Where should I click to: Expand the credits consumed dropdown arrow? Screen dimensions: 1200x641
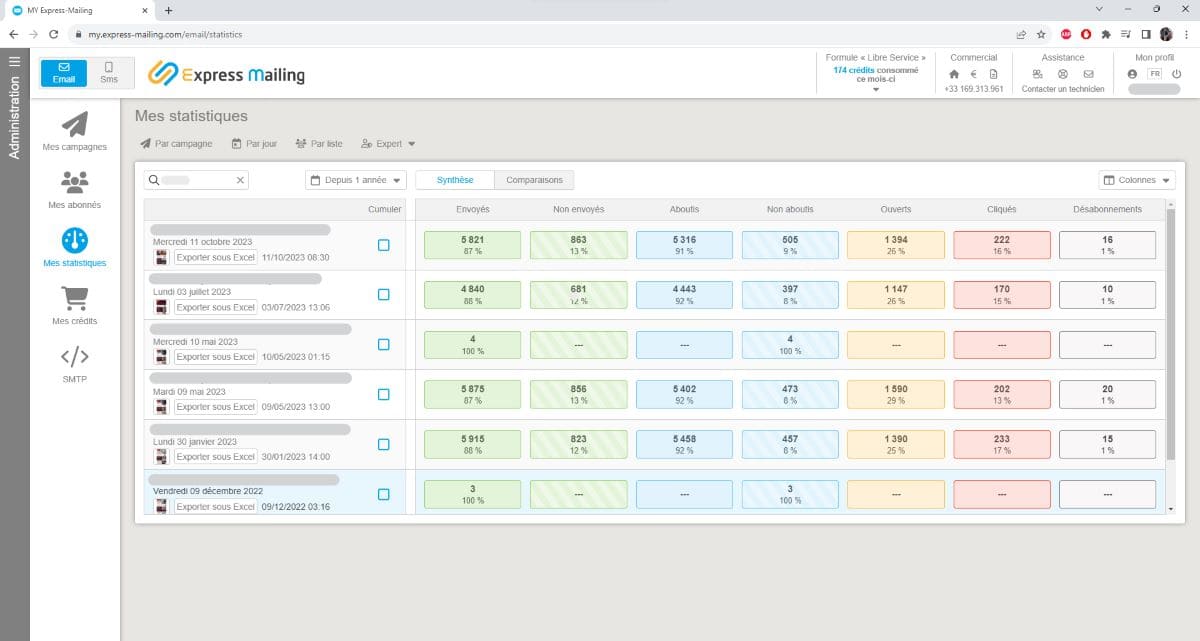point(876,90)
